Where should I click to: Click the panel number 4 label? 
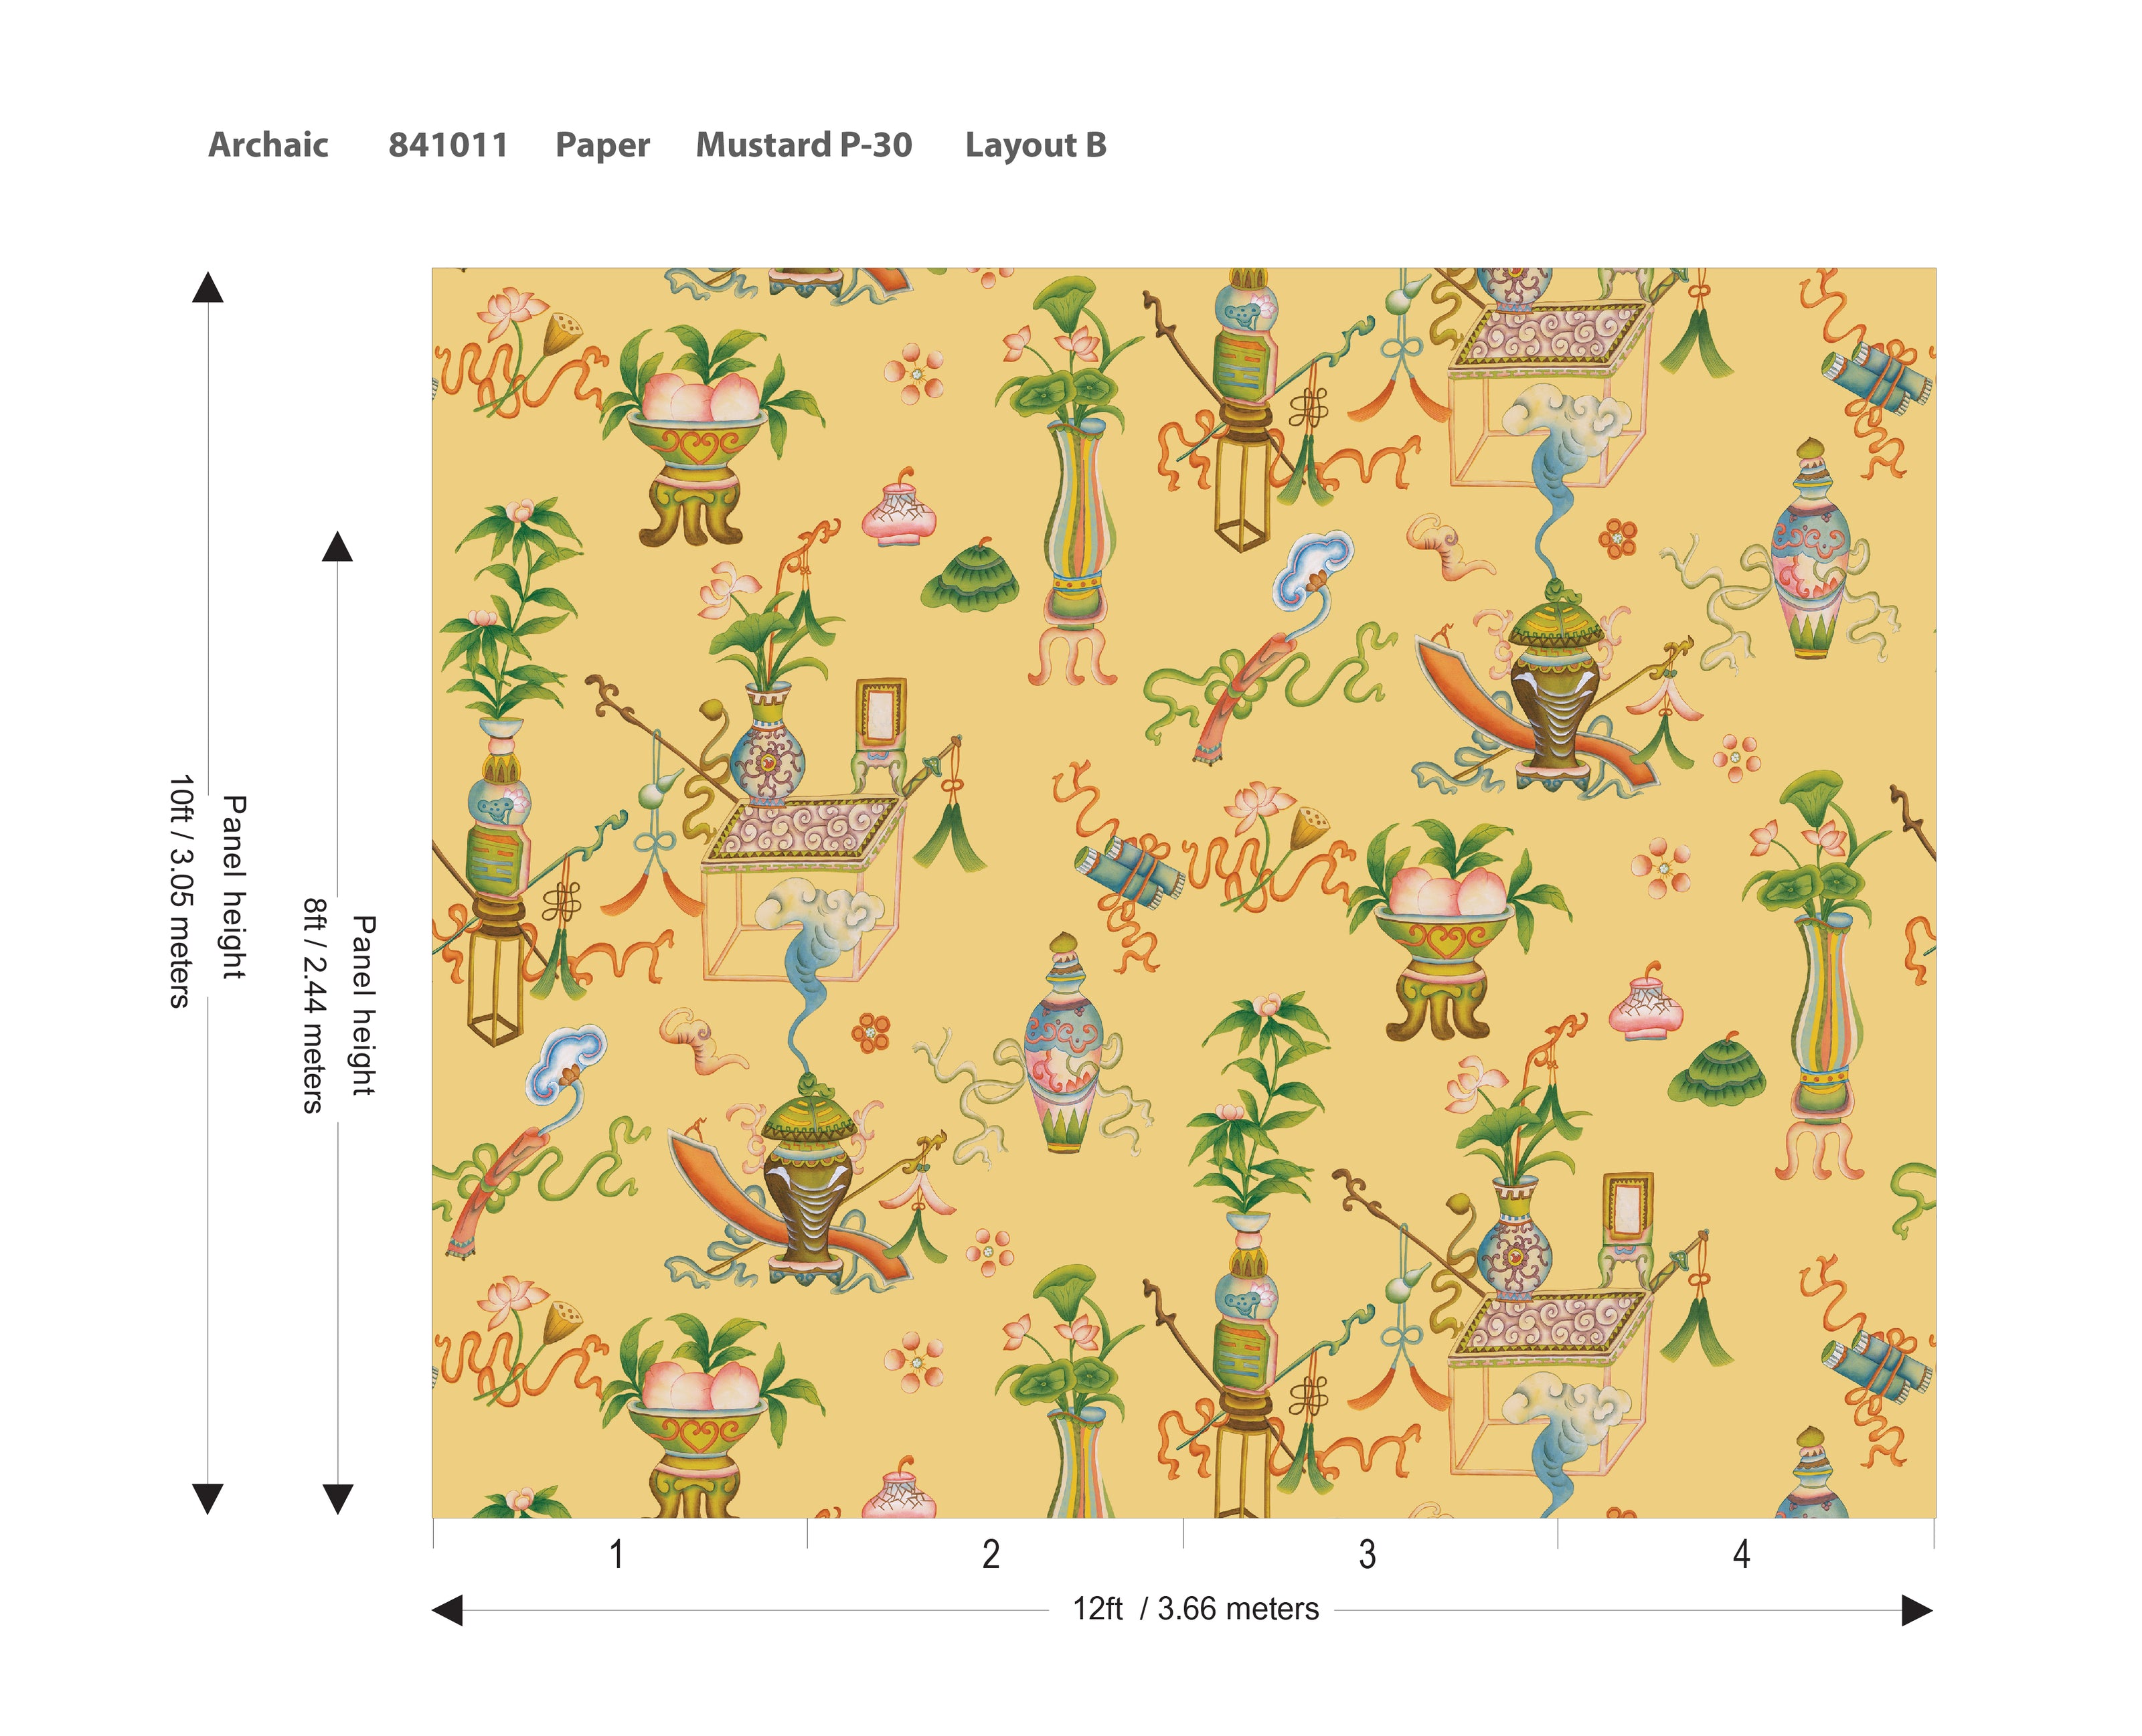point(1741,1554)
